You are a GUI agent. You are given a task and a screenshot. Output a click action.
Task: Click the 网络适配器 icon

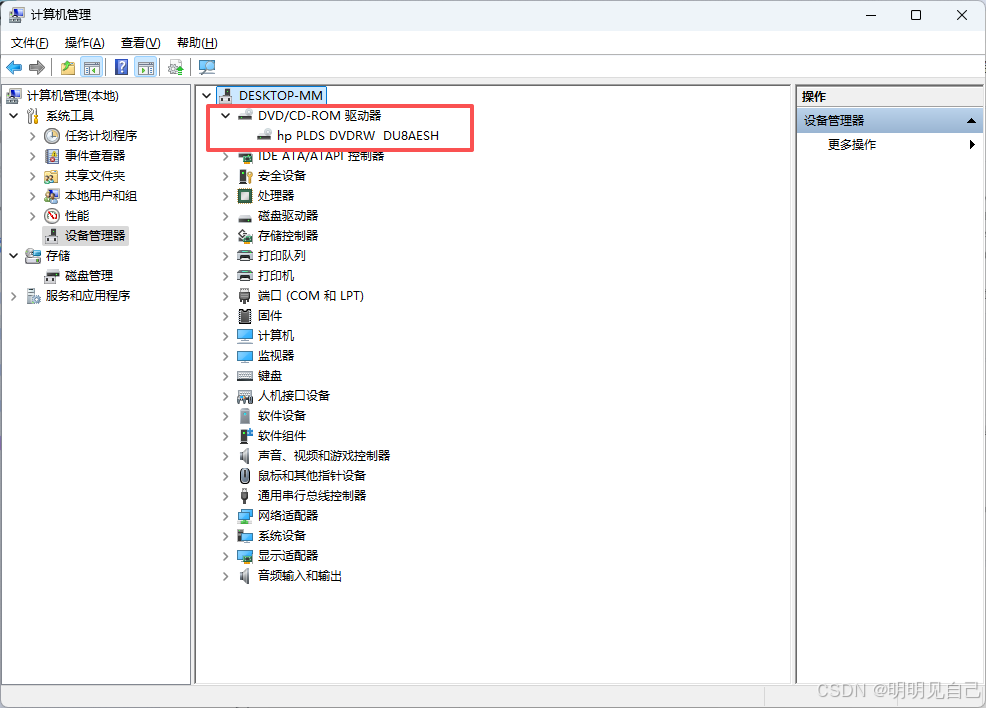[245, 516]
